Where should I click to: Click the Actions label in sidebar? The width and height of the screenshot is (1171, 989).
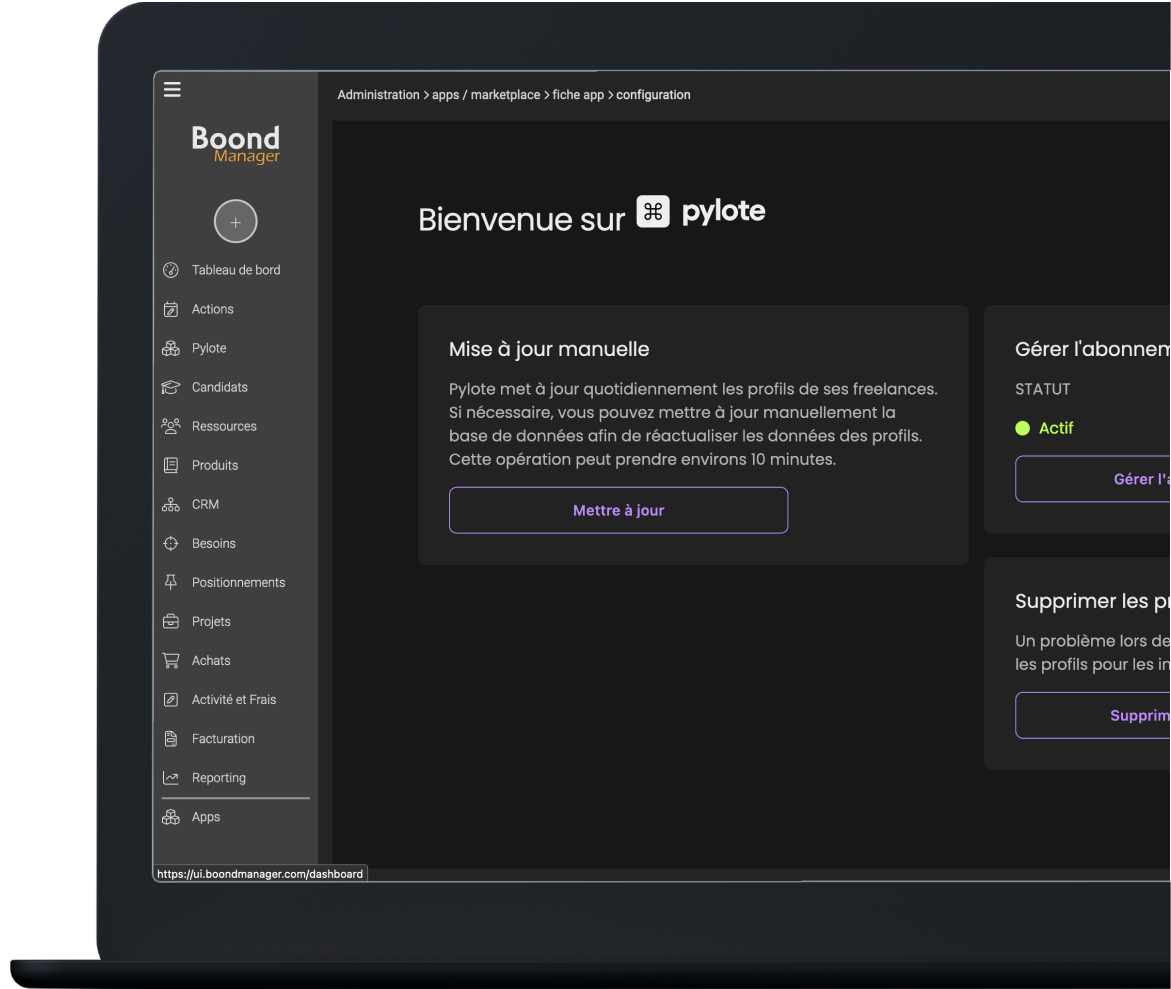[x=213, y=309]
